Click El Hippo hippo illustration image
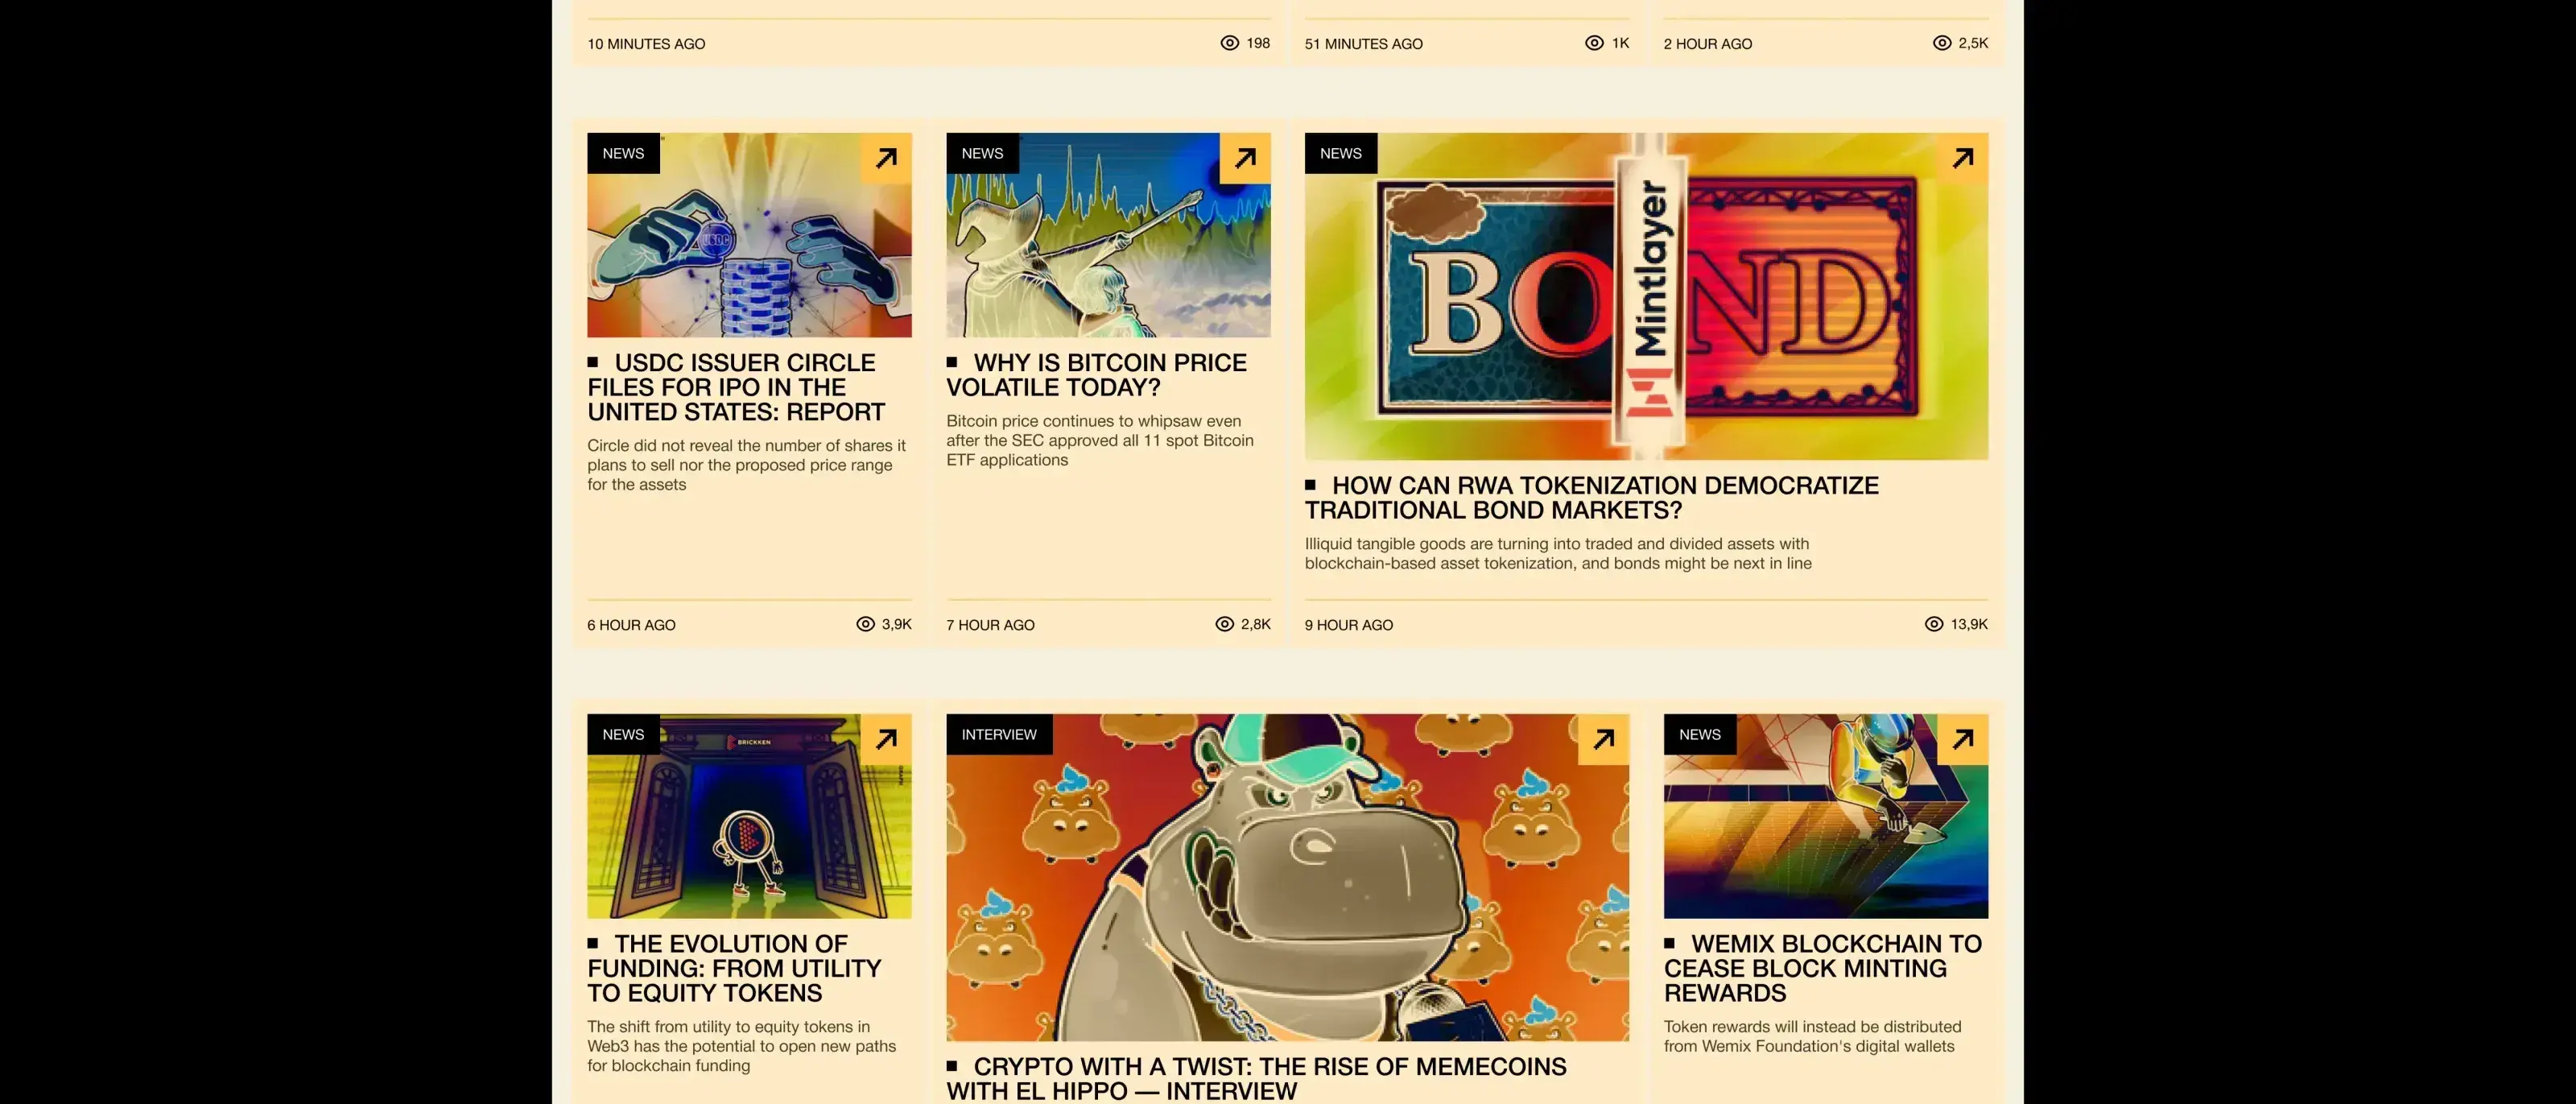Viewport: 2576px width, 1104px height. pos(1288,877)
